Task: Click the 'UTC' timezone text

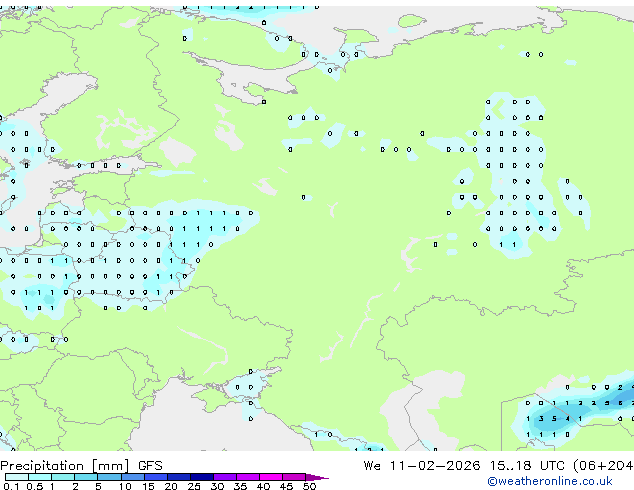Action: (552, 466)
